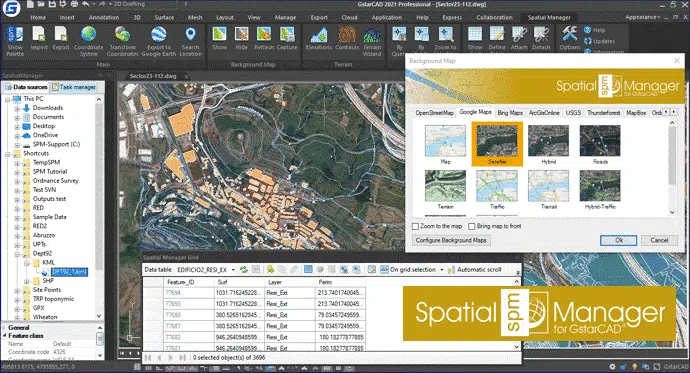
Task: Open the Search Location tool
Action: [x=191, y=41]
